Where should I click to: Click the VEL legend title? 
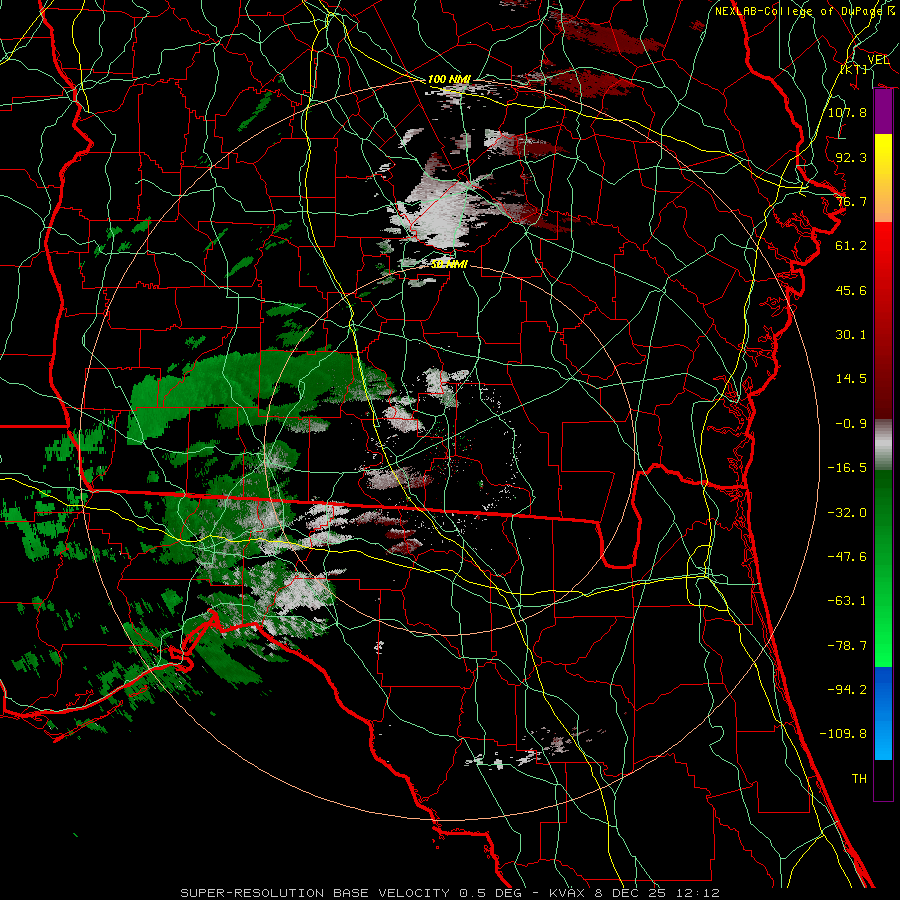878,60
